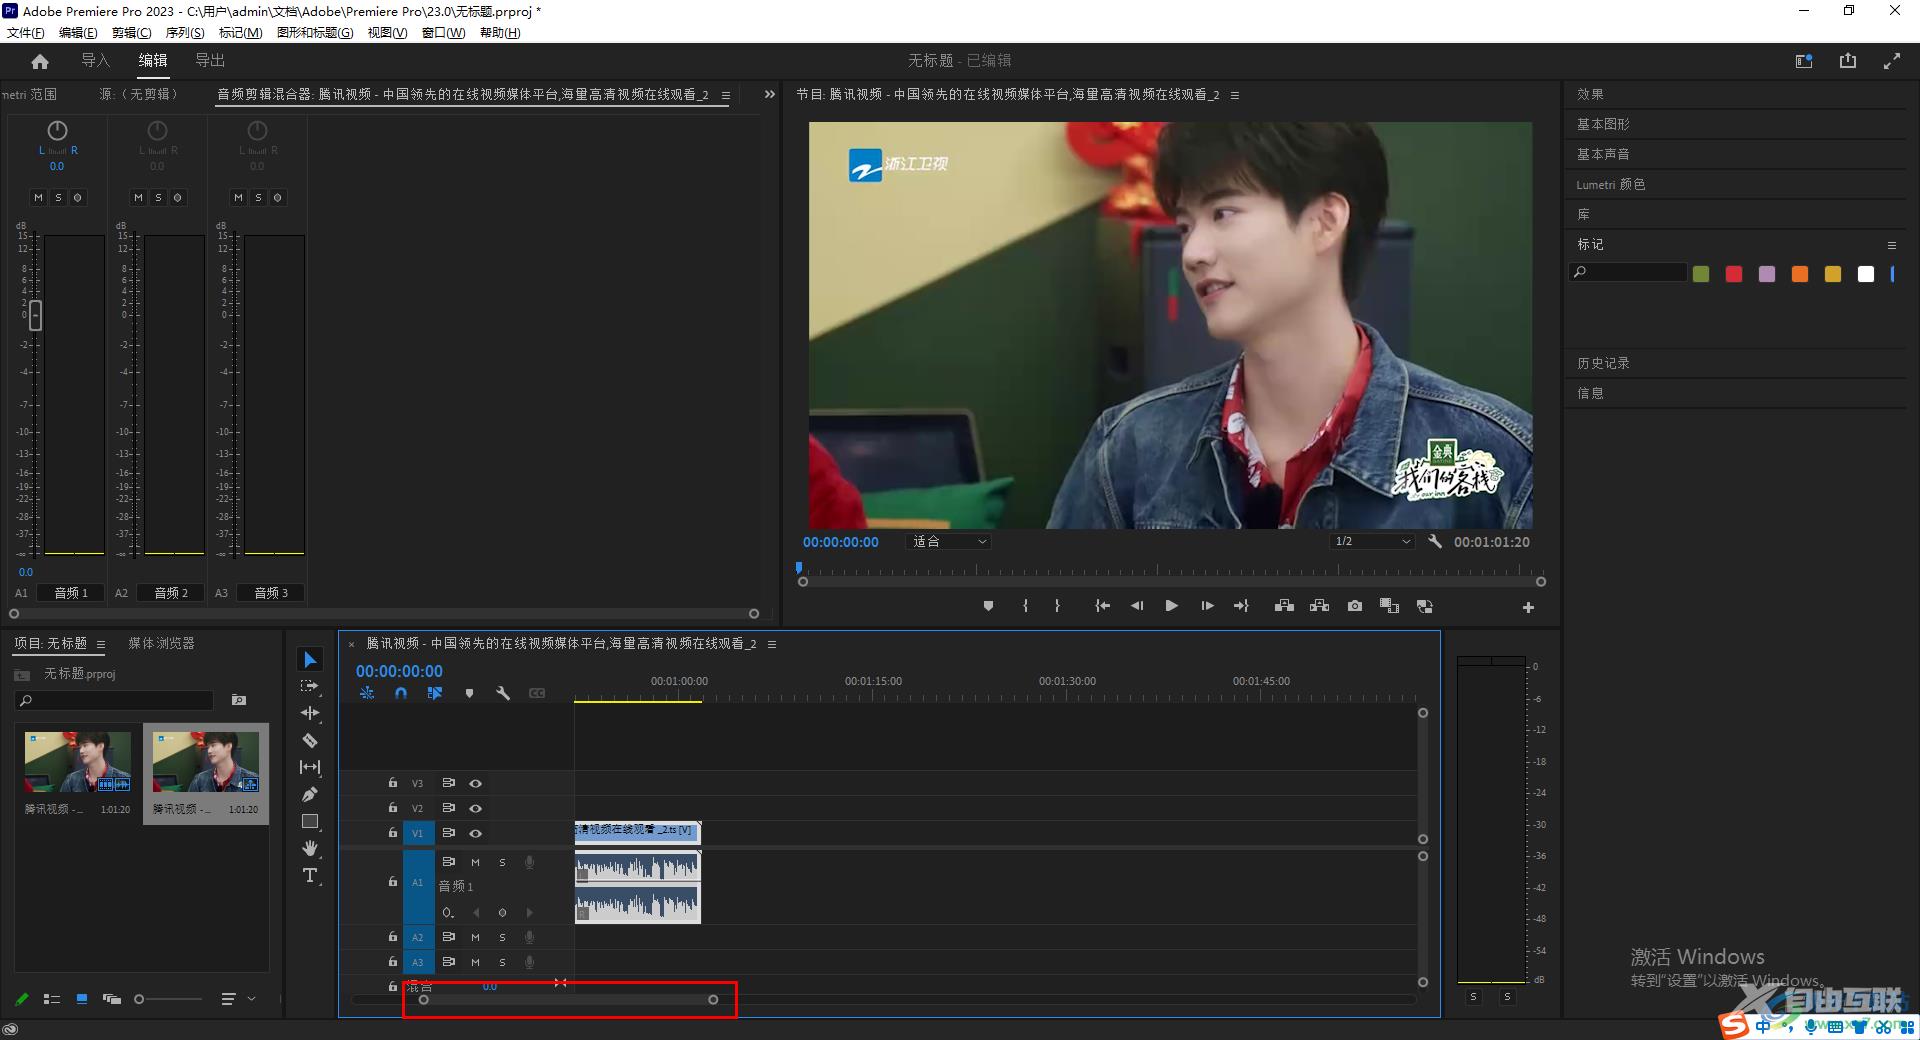Choose the Hand tool

click(x=310, y=848)
